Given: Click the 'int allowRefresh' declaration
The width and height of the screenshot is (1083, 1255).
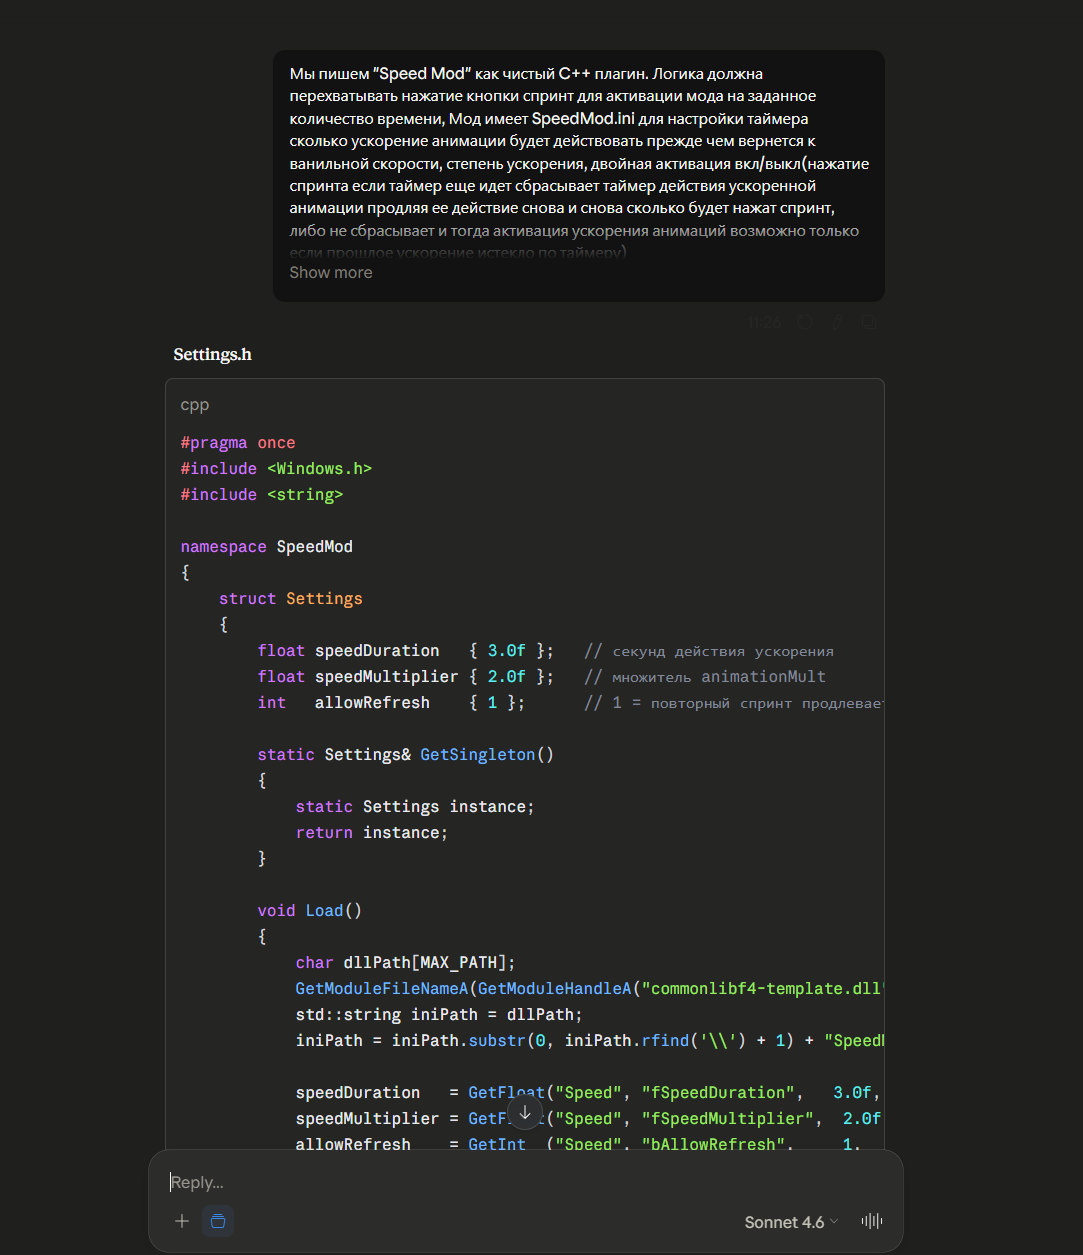Looking at the screenshot, I should [391, 703].
